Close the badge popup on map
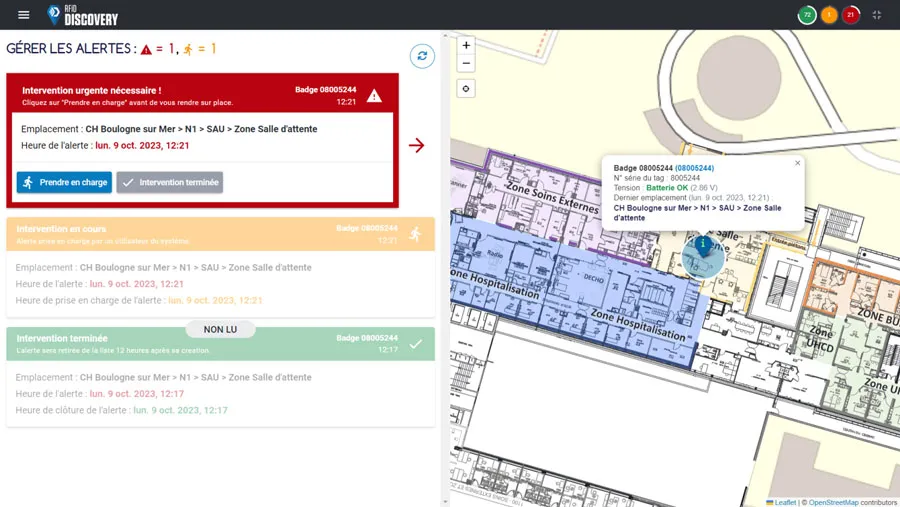 (x=797, y=163)
